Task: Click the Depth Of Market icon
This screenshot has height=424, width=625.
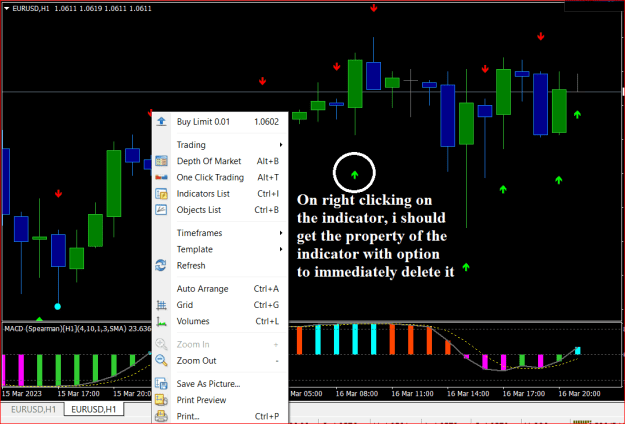Action: (x=161, y=161)
